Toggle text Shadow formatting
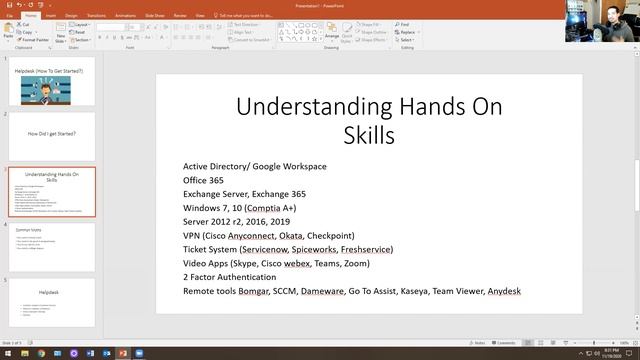The image size is (640, 360). [122, 38]
